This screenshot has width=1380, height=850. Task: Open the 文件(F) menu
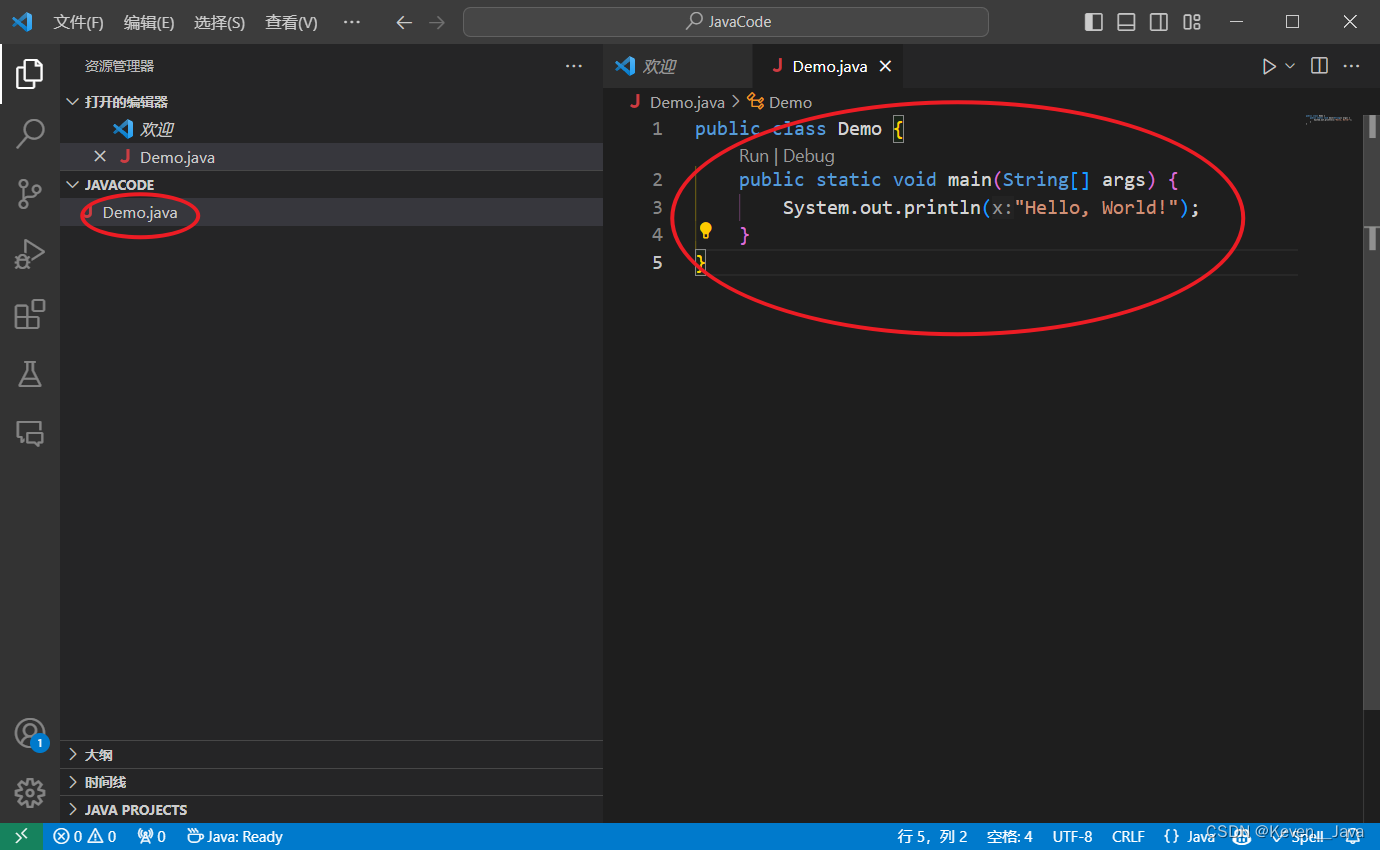[78, 22]
